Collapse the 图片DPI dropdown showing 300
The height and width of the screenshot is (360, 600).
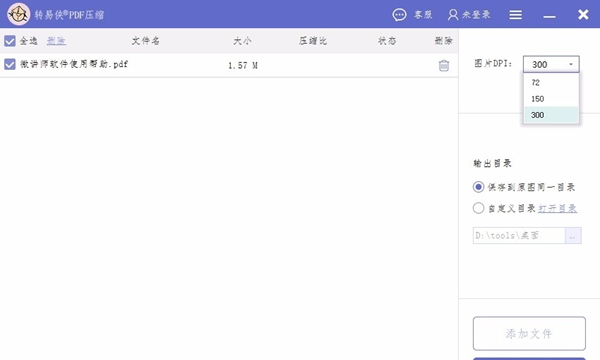[551, 64]
